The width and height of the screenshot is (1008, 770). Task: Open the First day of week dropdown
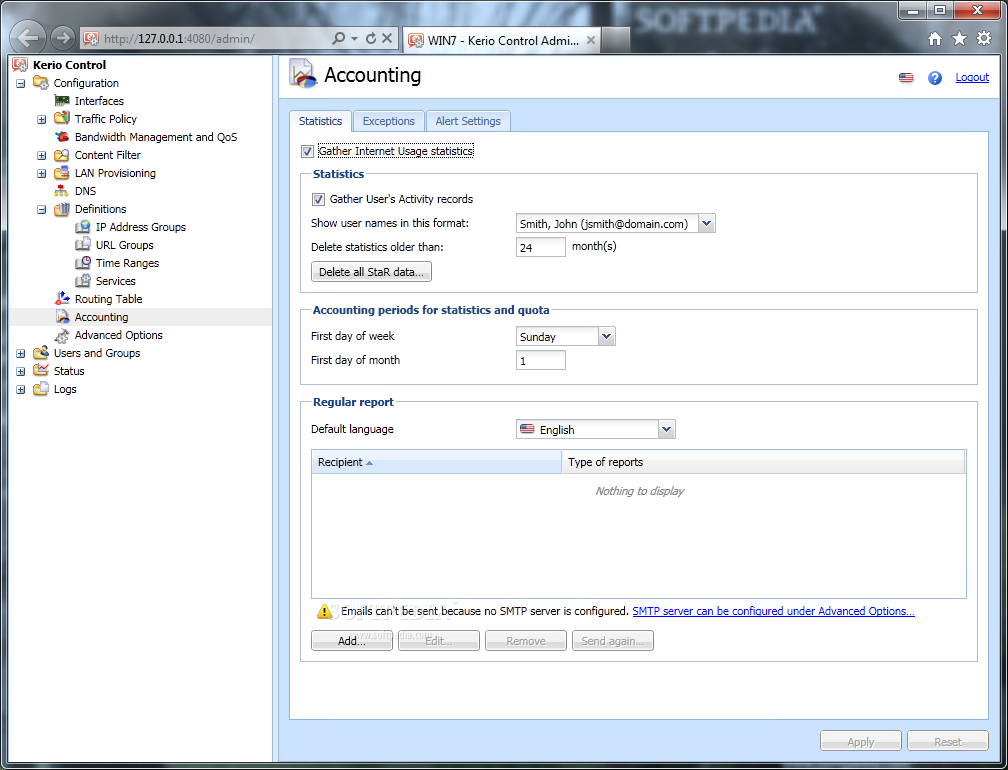[606, 336]
